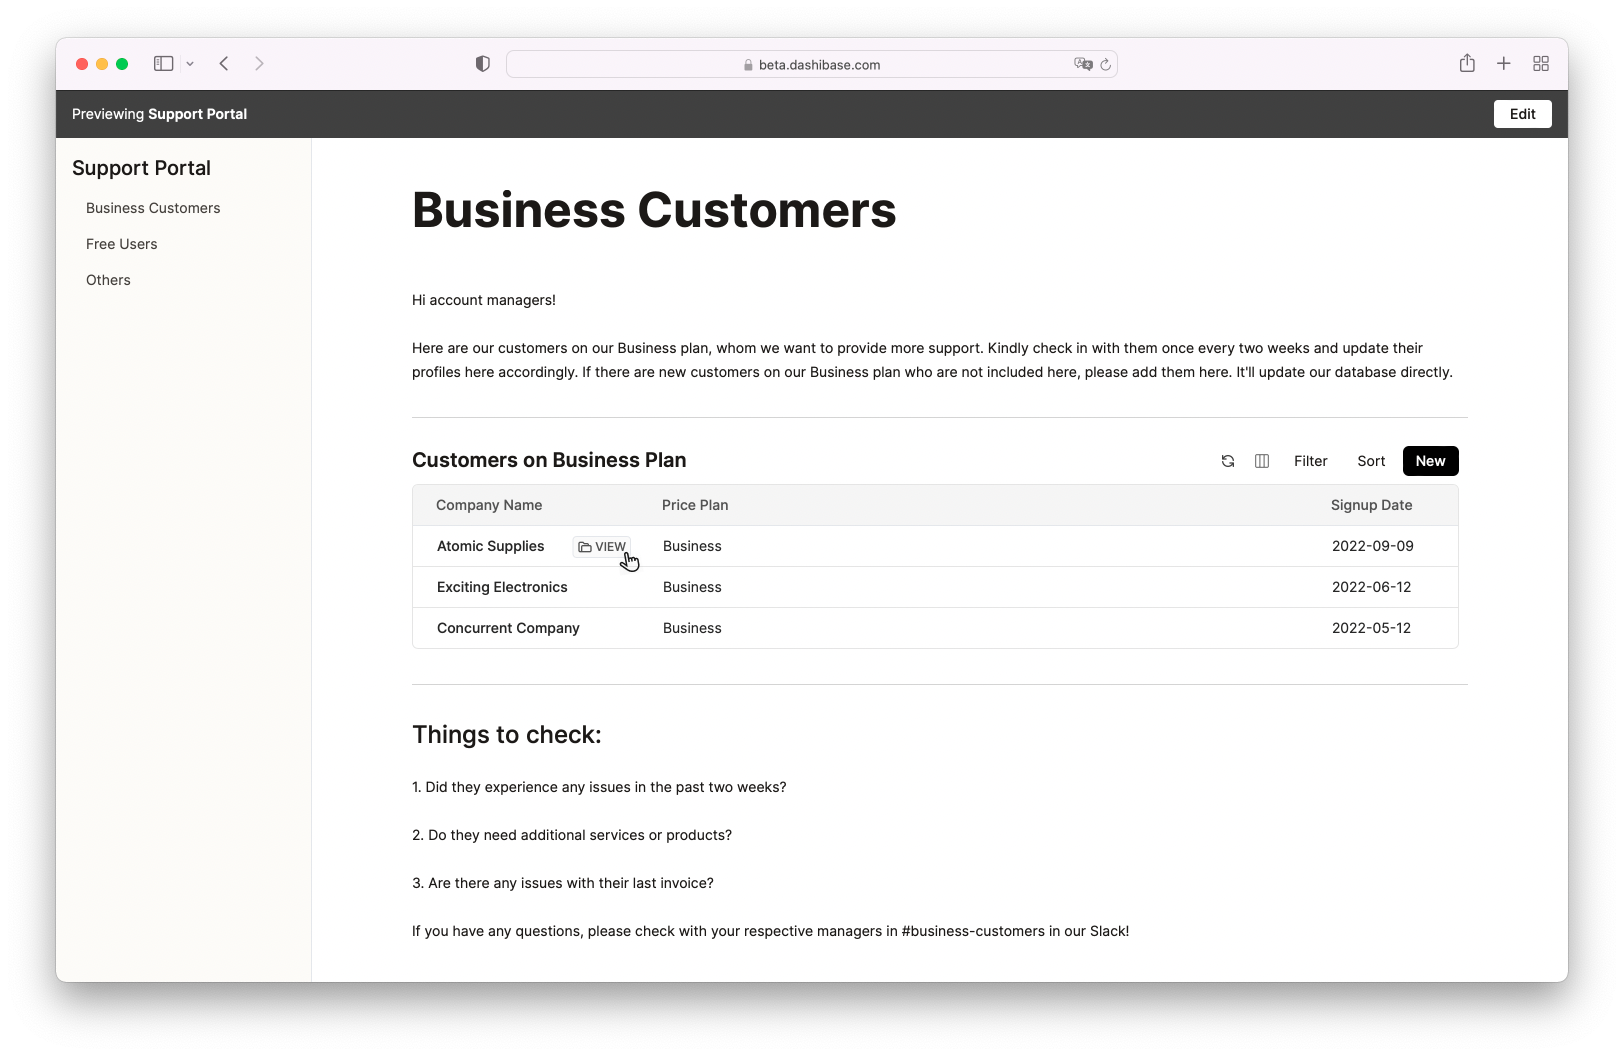1624x1056 pixels.
Task: Click the #business-customers Slack note
Action: click(x=770, y=931)
